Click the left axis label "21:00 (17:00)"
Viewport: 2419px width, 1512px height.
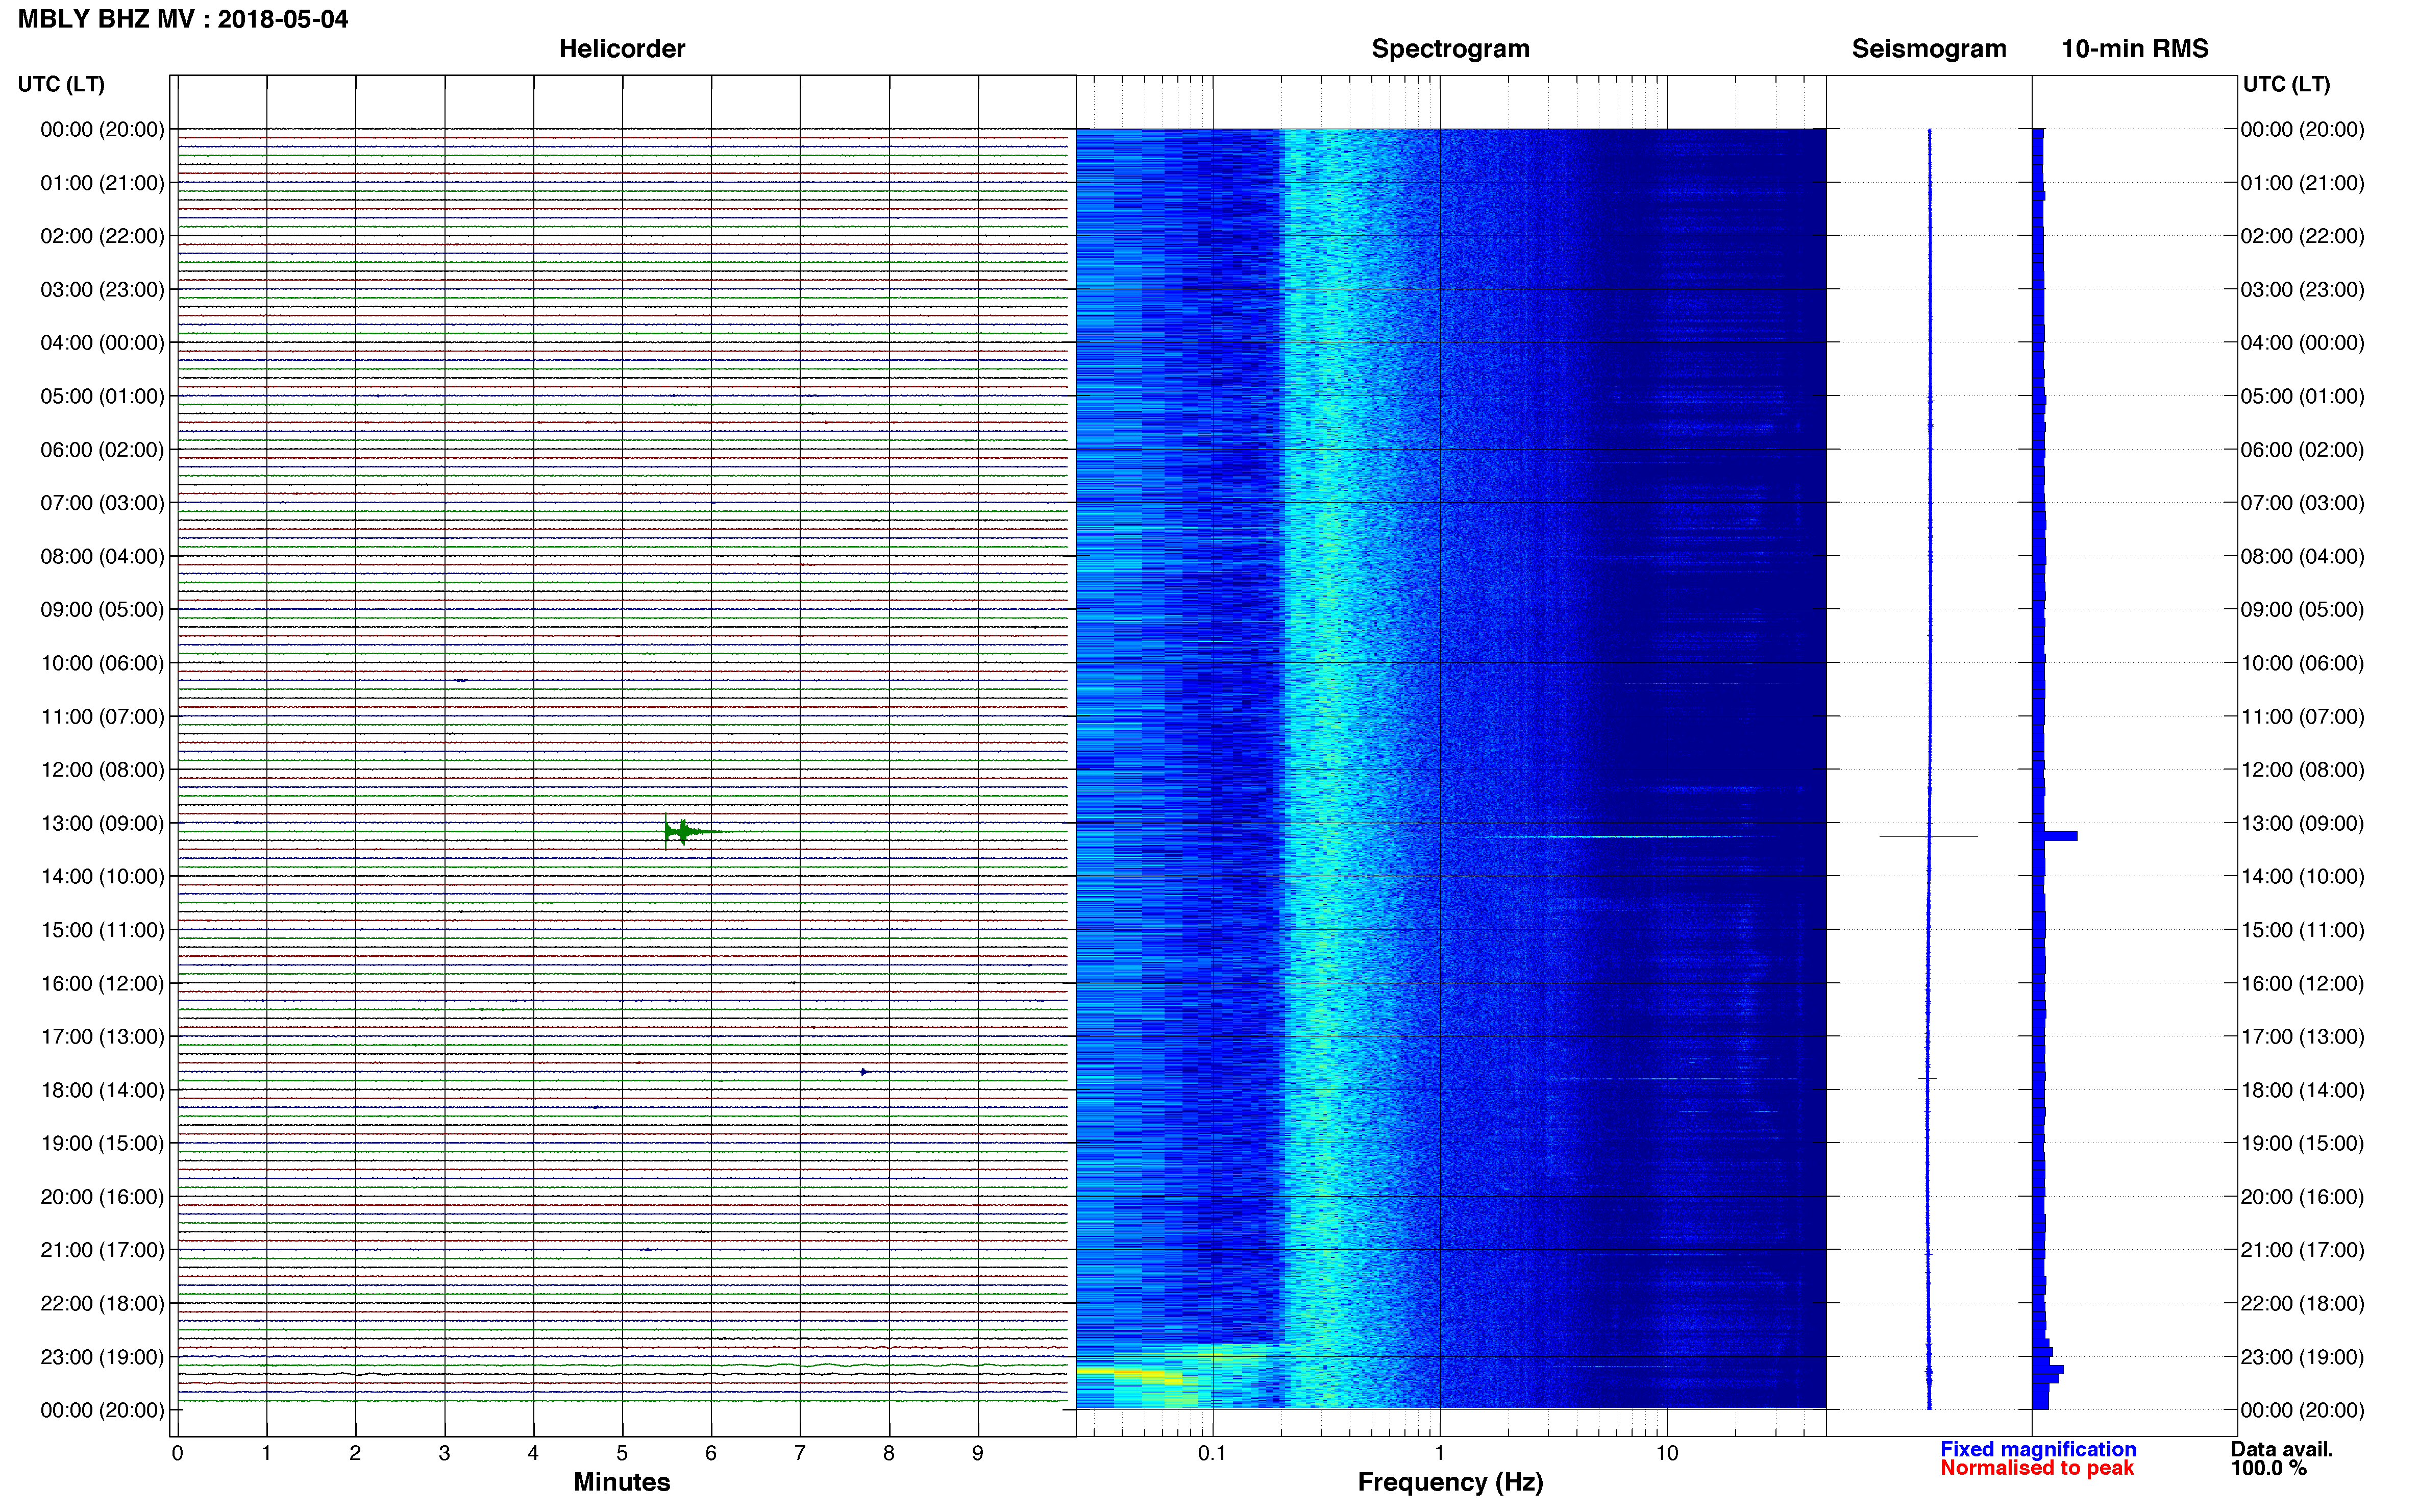[102, 1250]
